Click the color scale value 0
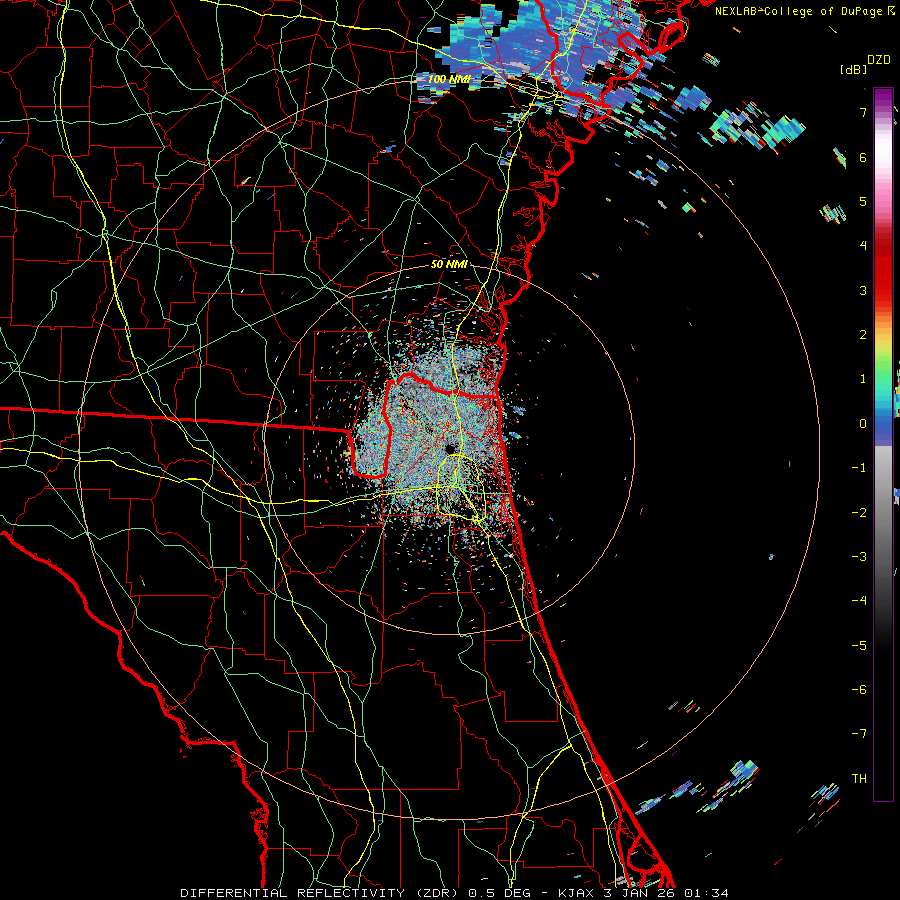 coord(863,424)
